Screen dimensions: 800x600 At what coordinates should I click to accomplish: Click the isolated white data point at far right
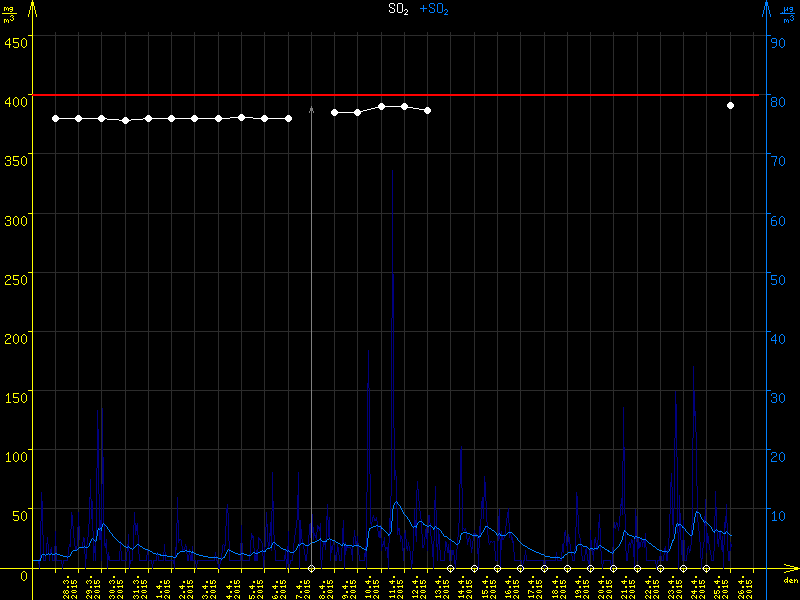pyautogui.click(x=730, y=105)
